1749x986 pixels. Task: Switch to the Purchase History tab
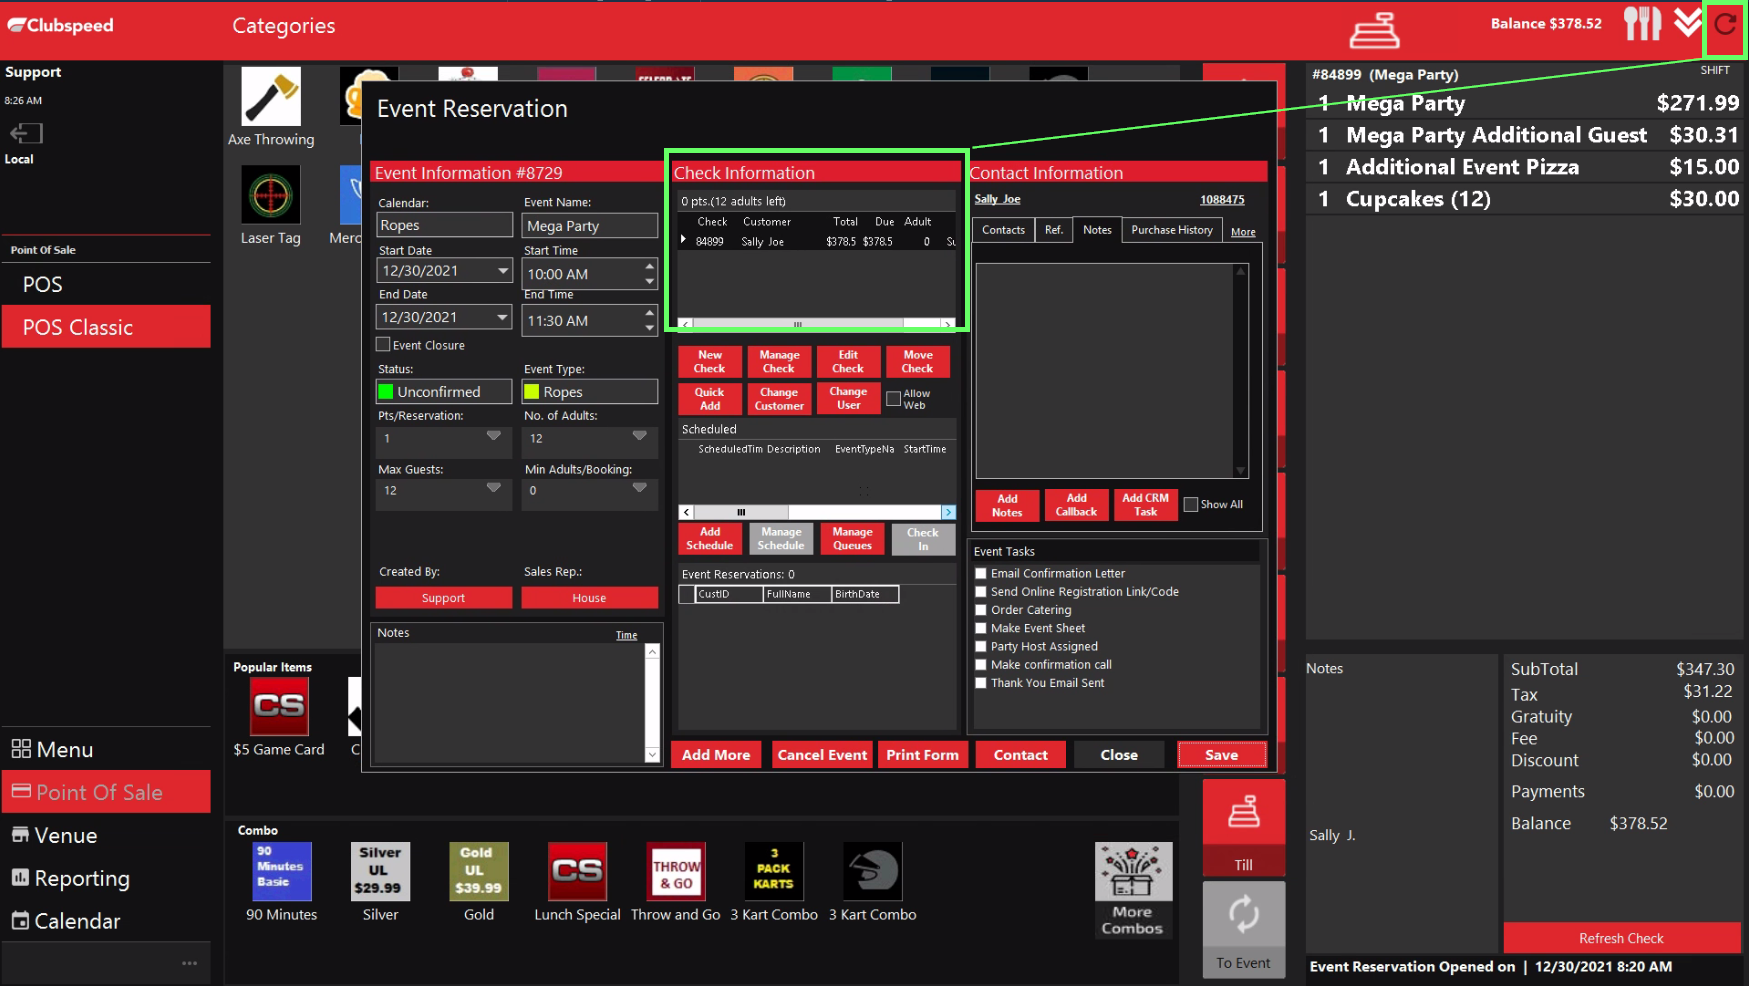(x=1172, y=230)
